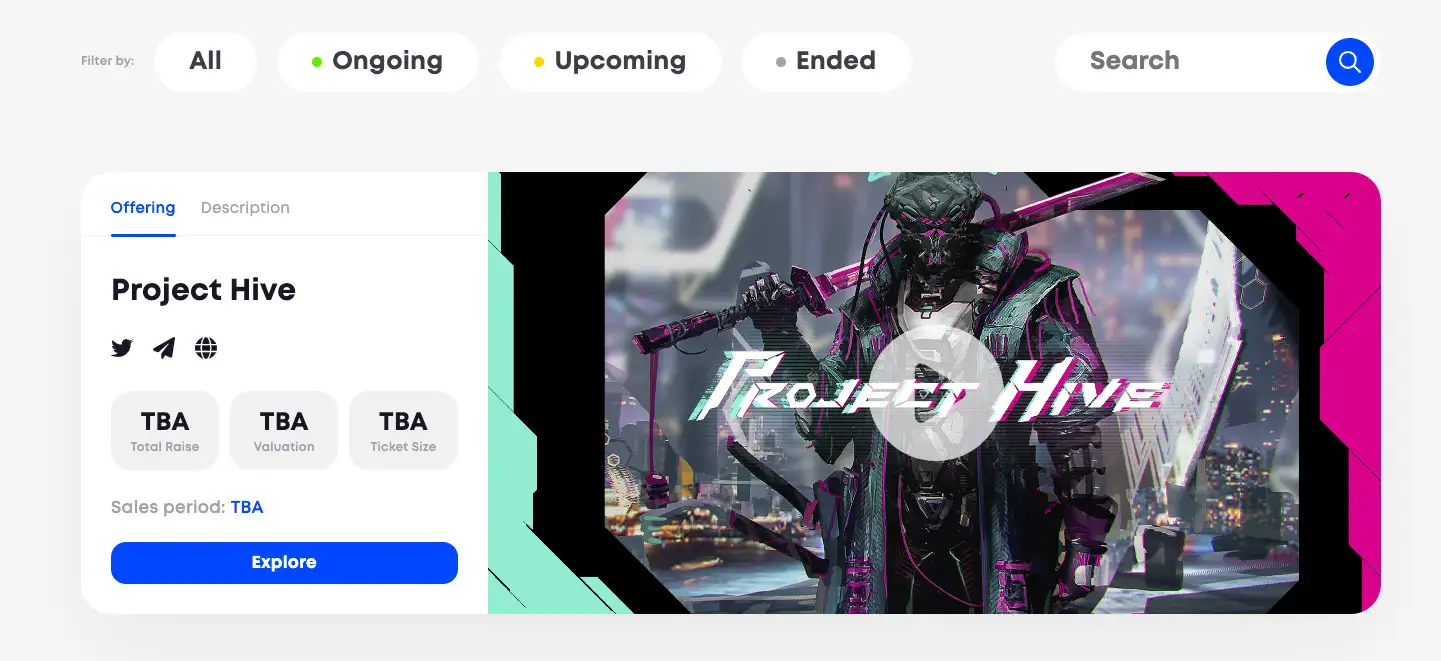
Task: Filter offerings by Upcoming
Action: [610, 61]
